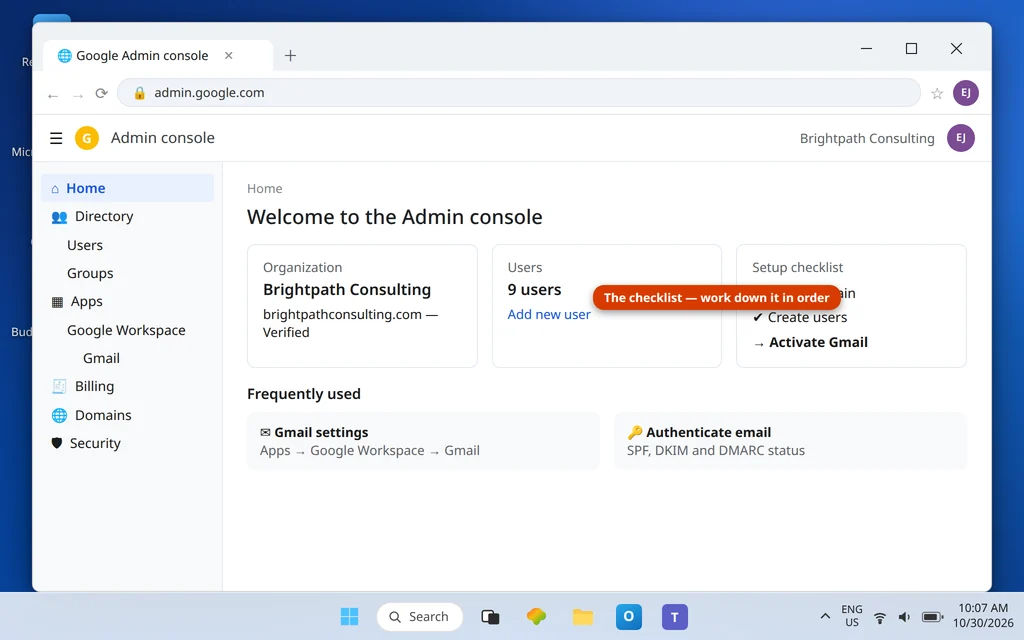
Task: Show hidden system tray icons
Action: coord(825,616)
